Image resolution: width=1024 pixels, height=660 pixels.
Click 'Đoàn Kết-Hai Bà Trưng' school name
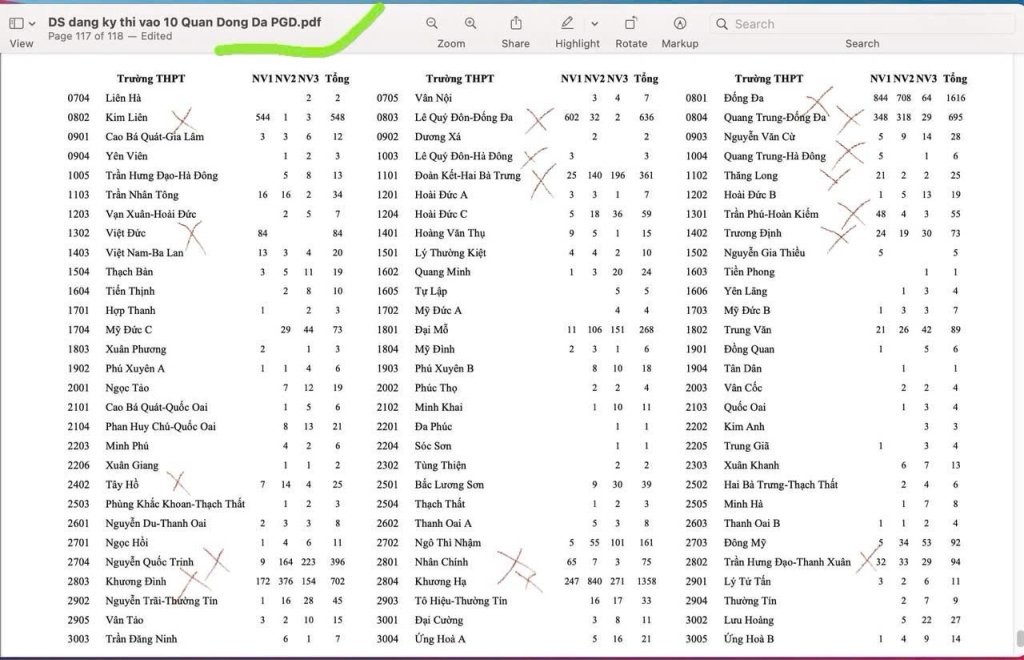click(468, 176)
